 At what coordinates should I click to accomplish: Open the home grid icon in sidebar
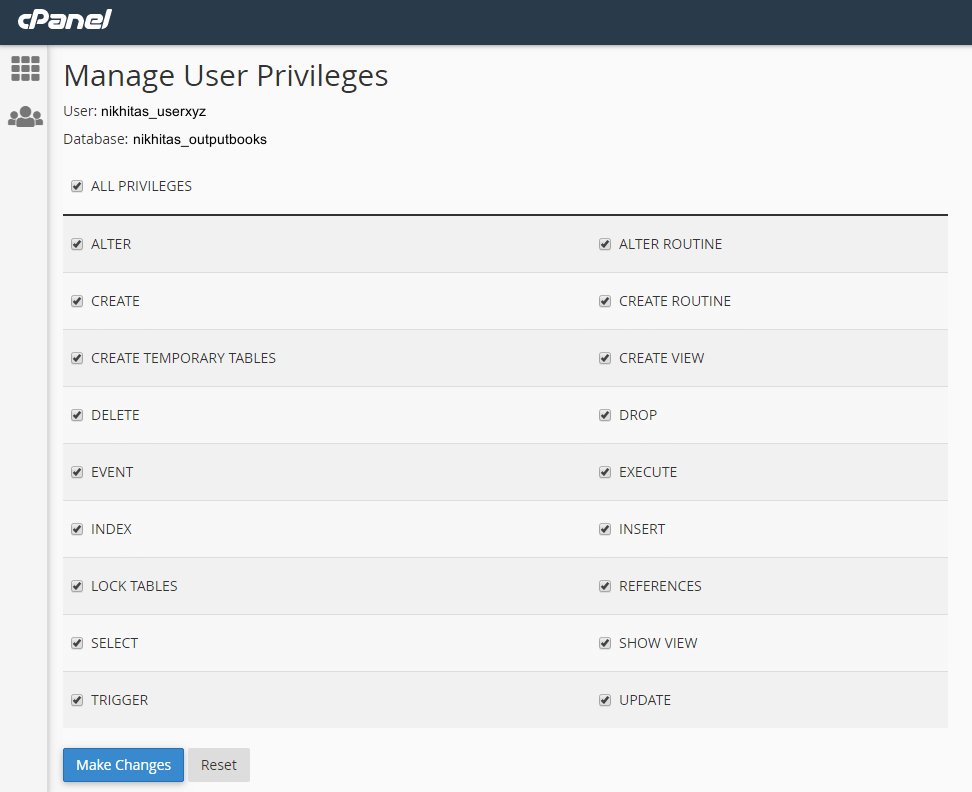(x=25, y=68)
